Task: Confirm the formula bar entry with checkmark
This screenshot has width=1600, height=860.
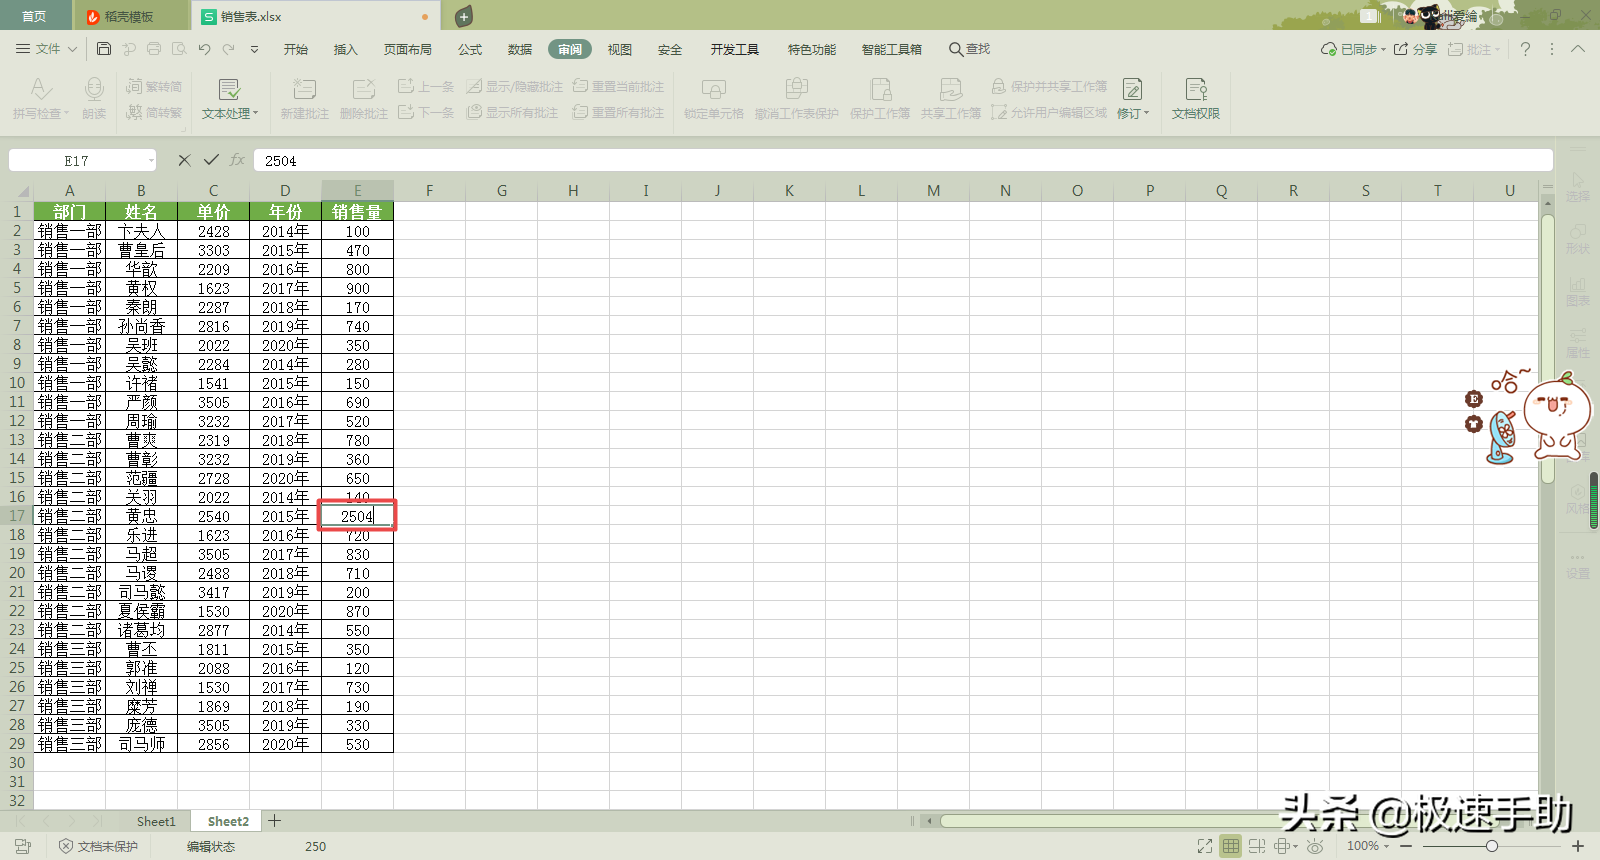Action: [211, 160]
